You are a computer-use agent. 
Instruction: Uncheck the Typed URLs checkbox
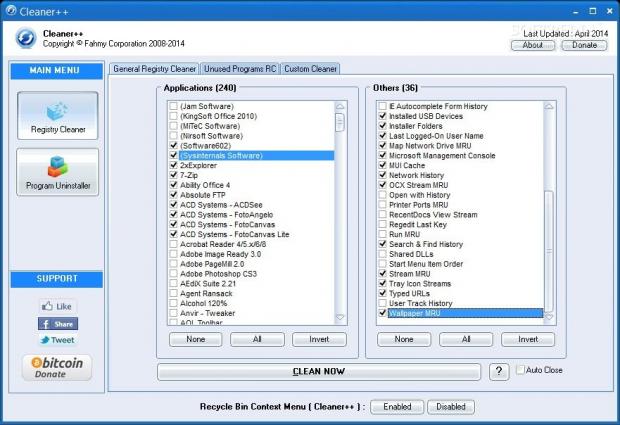(382, 293)
